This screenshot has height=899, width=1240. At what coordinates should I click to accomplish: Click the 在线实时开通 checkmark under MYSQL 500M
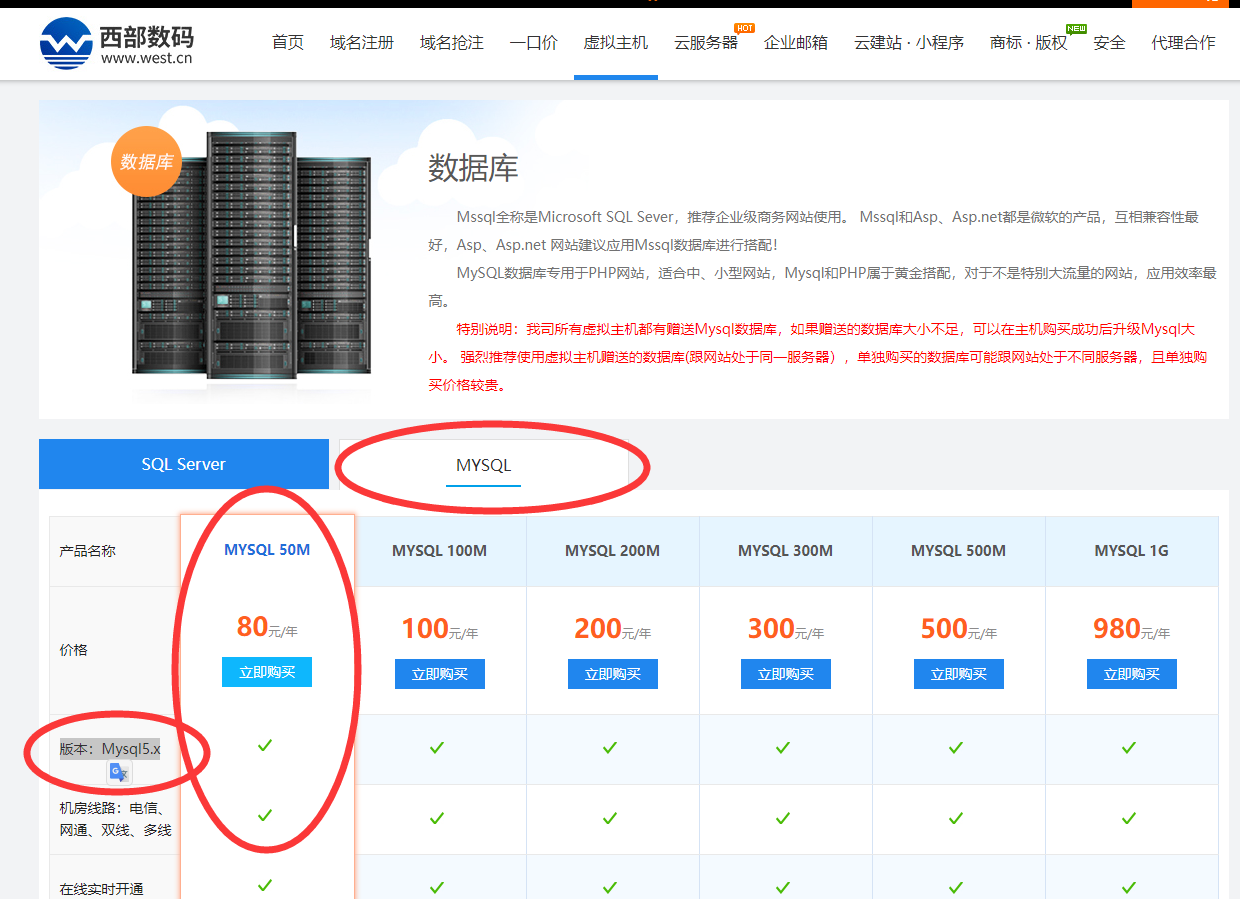click(956, 887)
